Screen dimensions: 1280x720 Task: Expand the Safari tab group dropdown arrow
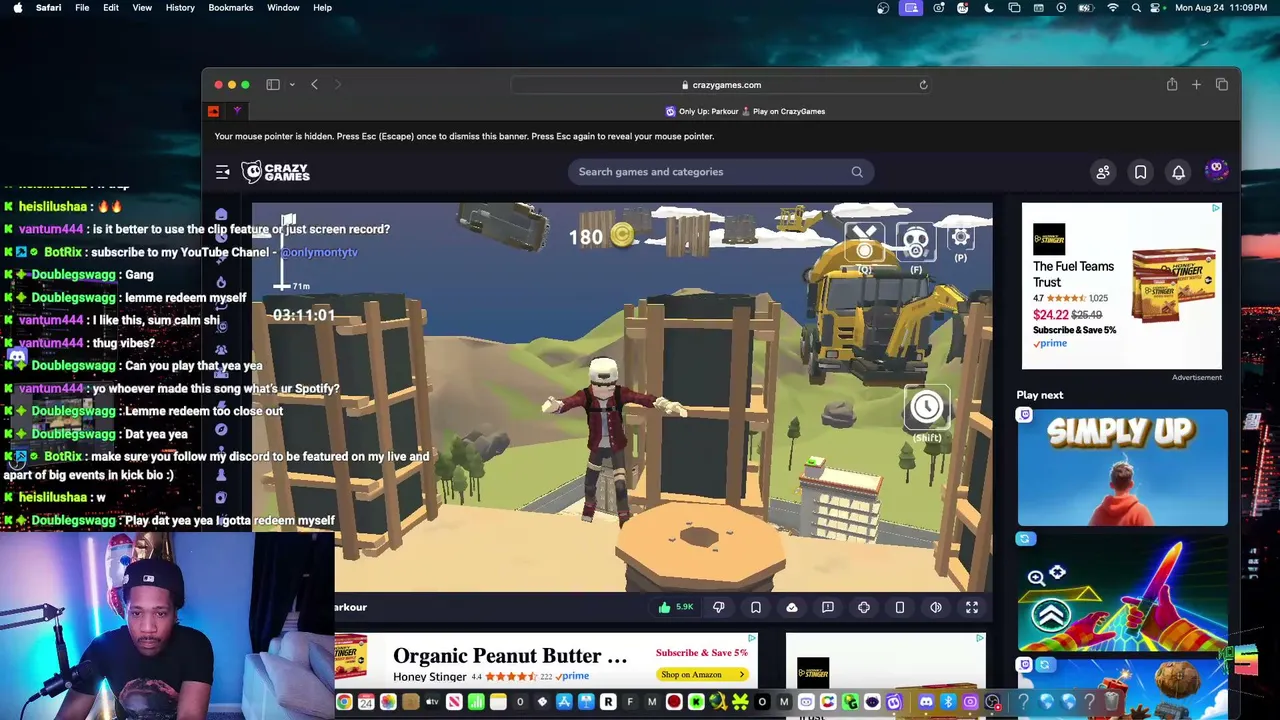tap(291, 85)
